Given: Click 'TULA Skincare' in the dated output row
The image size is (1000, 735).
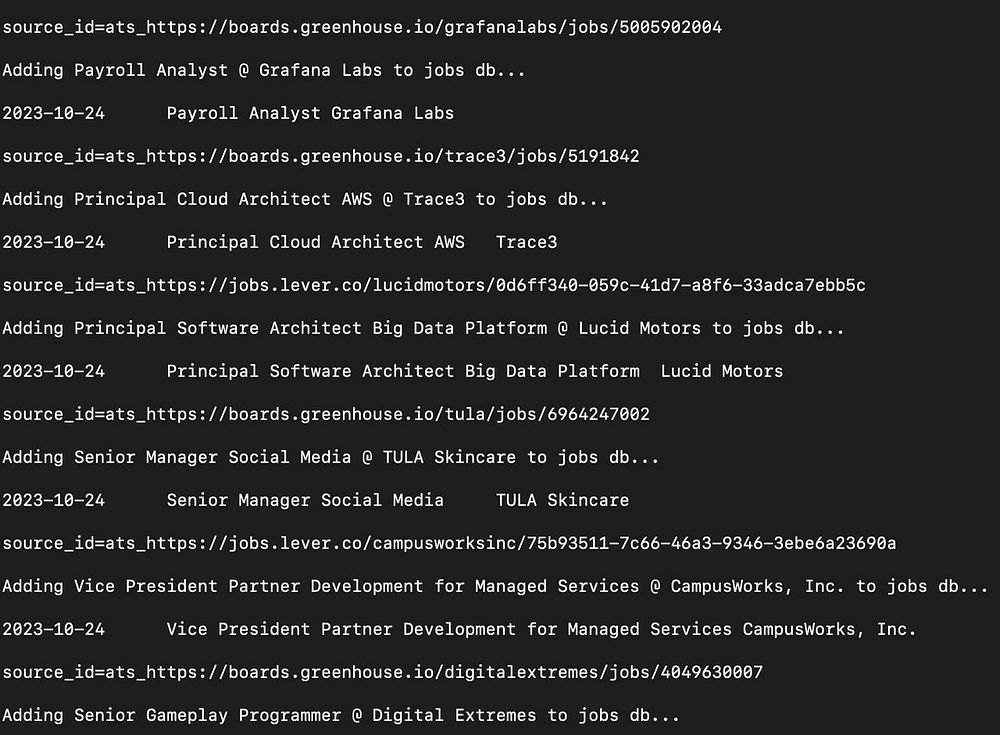Looking at the screenshot, I should coord(562,500).
